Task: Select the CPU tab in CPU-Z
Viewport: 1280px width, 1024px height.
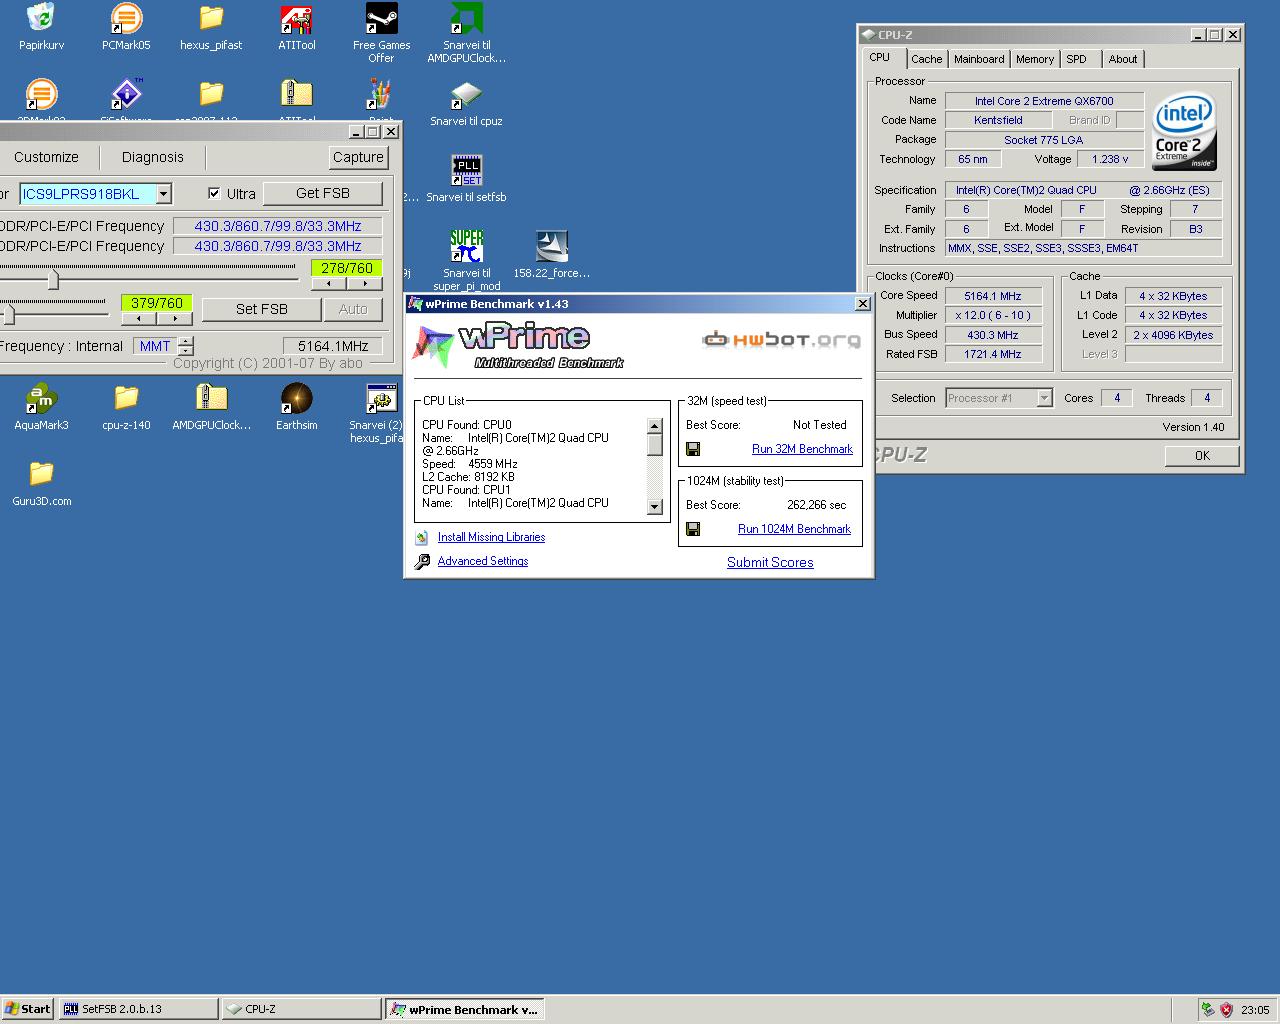Action: [x=880, y=57]
